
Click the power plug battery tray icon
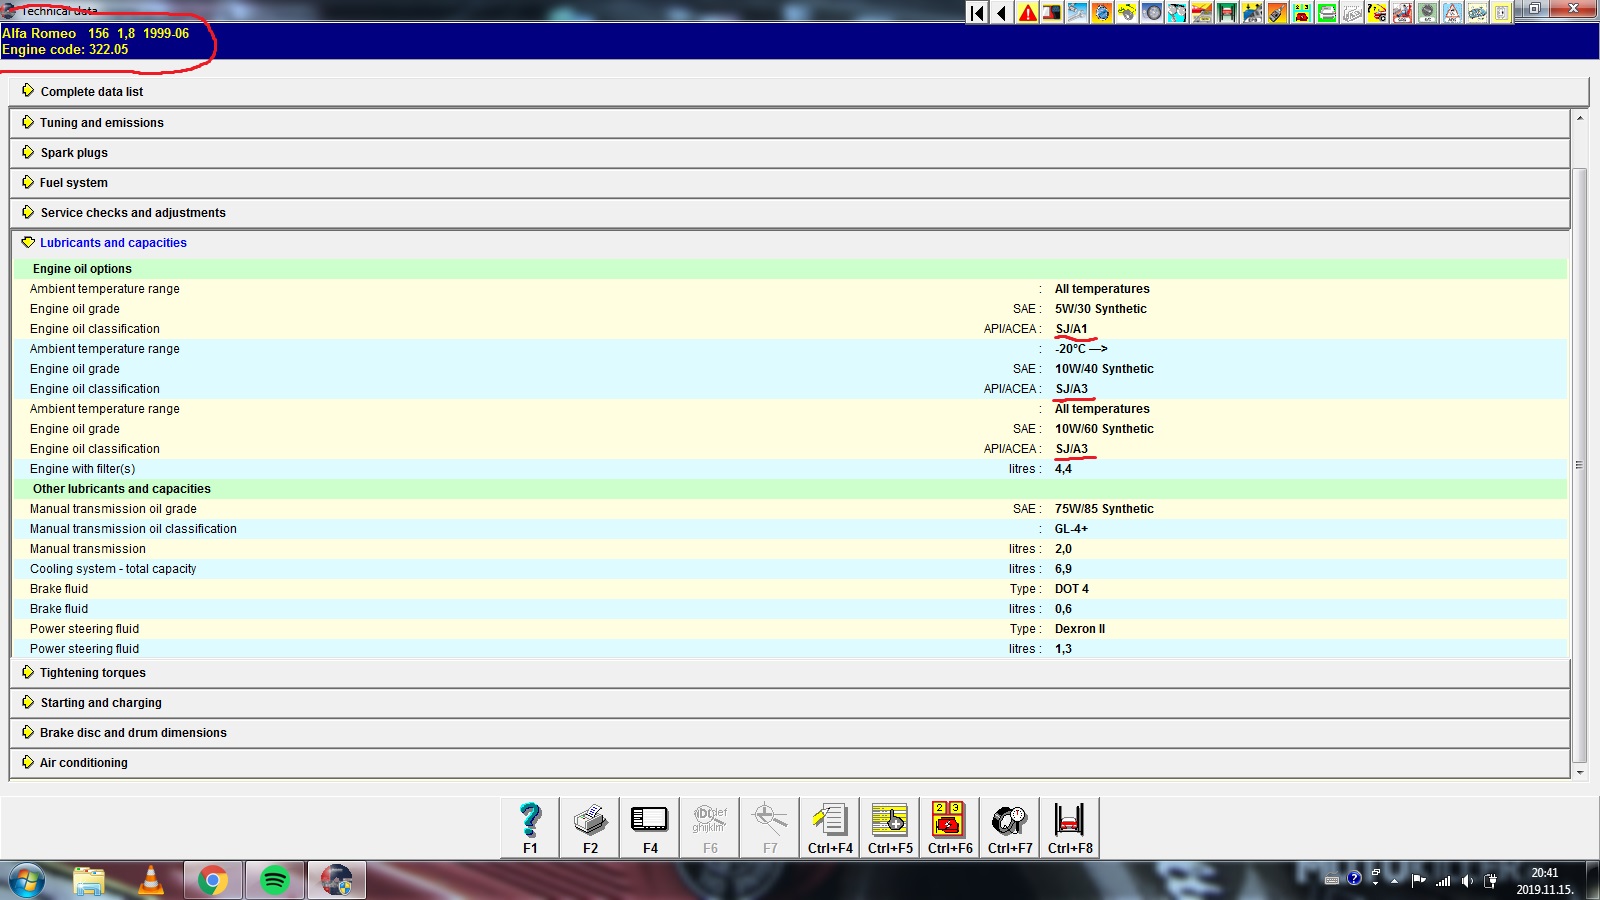click(1491, 881)
